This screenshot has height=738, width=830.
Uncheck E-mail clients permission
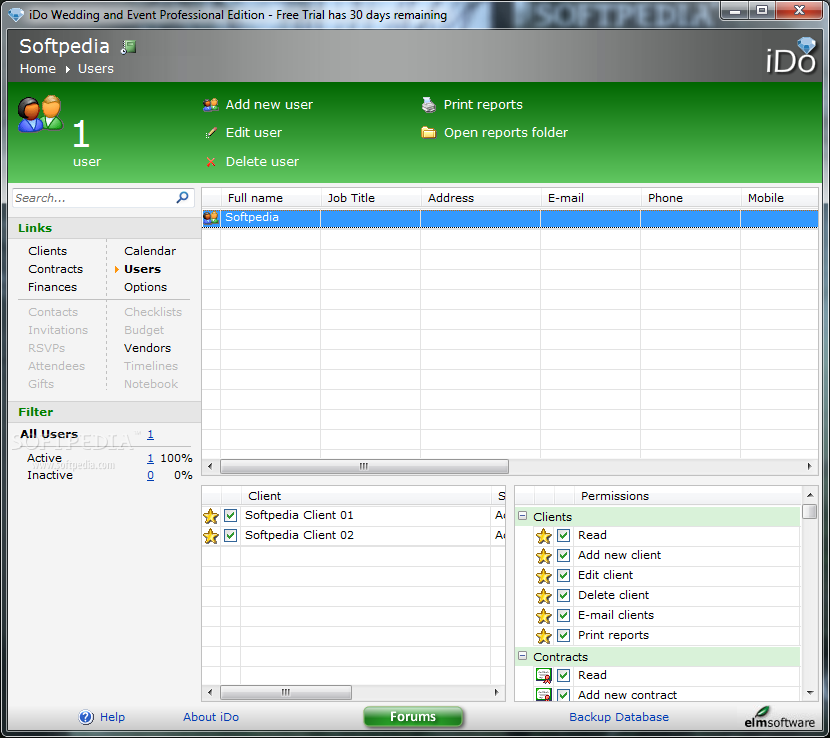[x=564, y=615]
